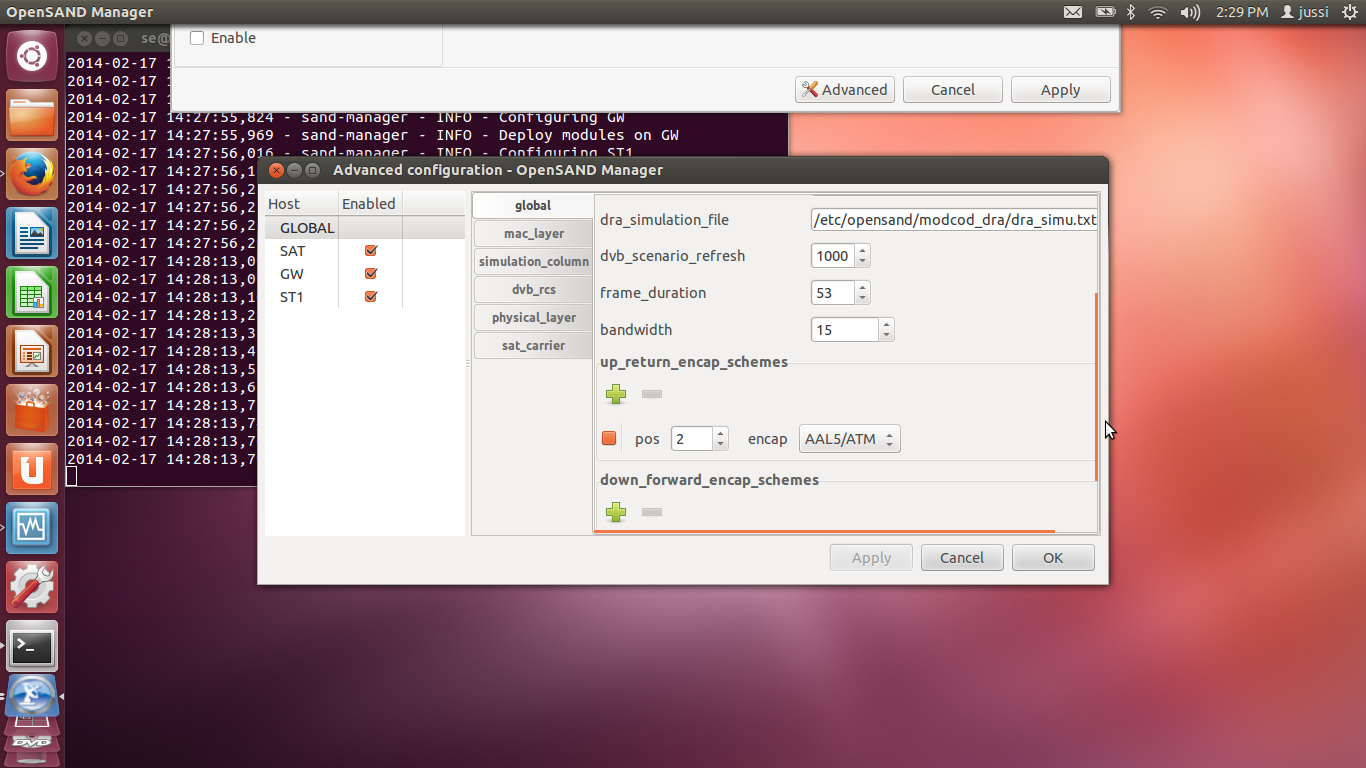1366x768 pixels.
Task: Toggle the orange square beside pos
Action: 609,439
